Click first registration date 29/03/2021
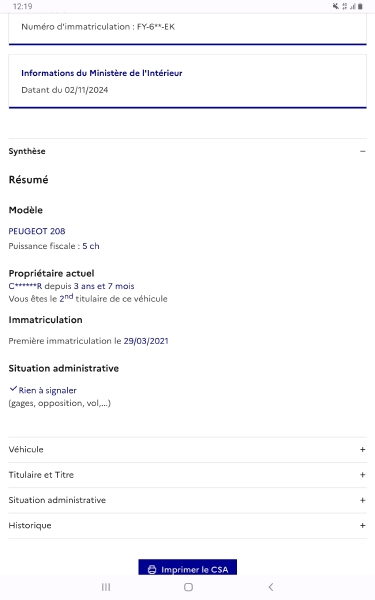This screenshot has height=600, width=375. pos(146,341)
